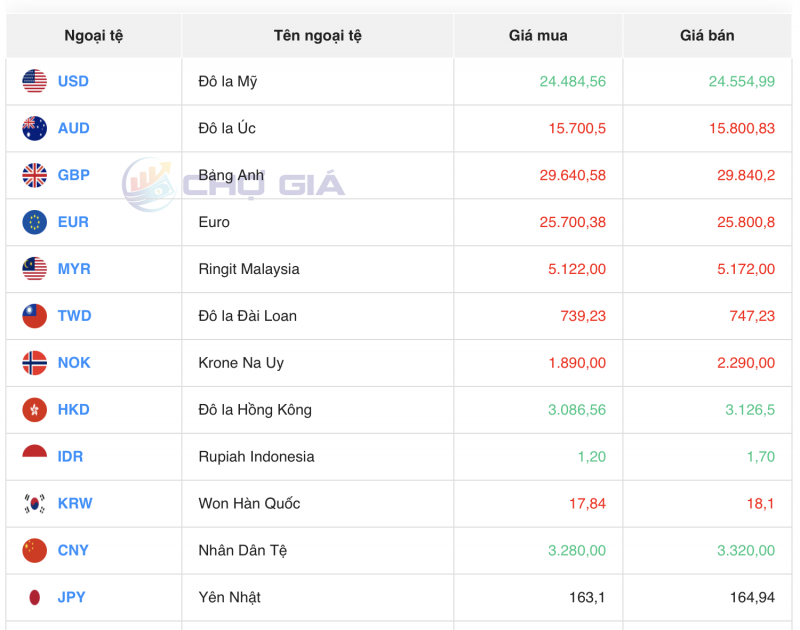Open the EUR currency link
The image size is (800, 630).
pos(73,222)
